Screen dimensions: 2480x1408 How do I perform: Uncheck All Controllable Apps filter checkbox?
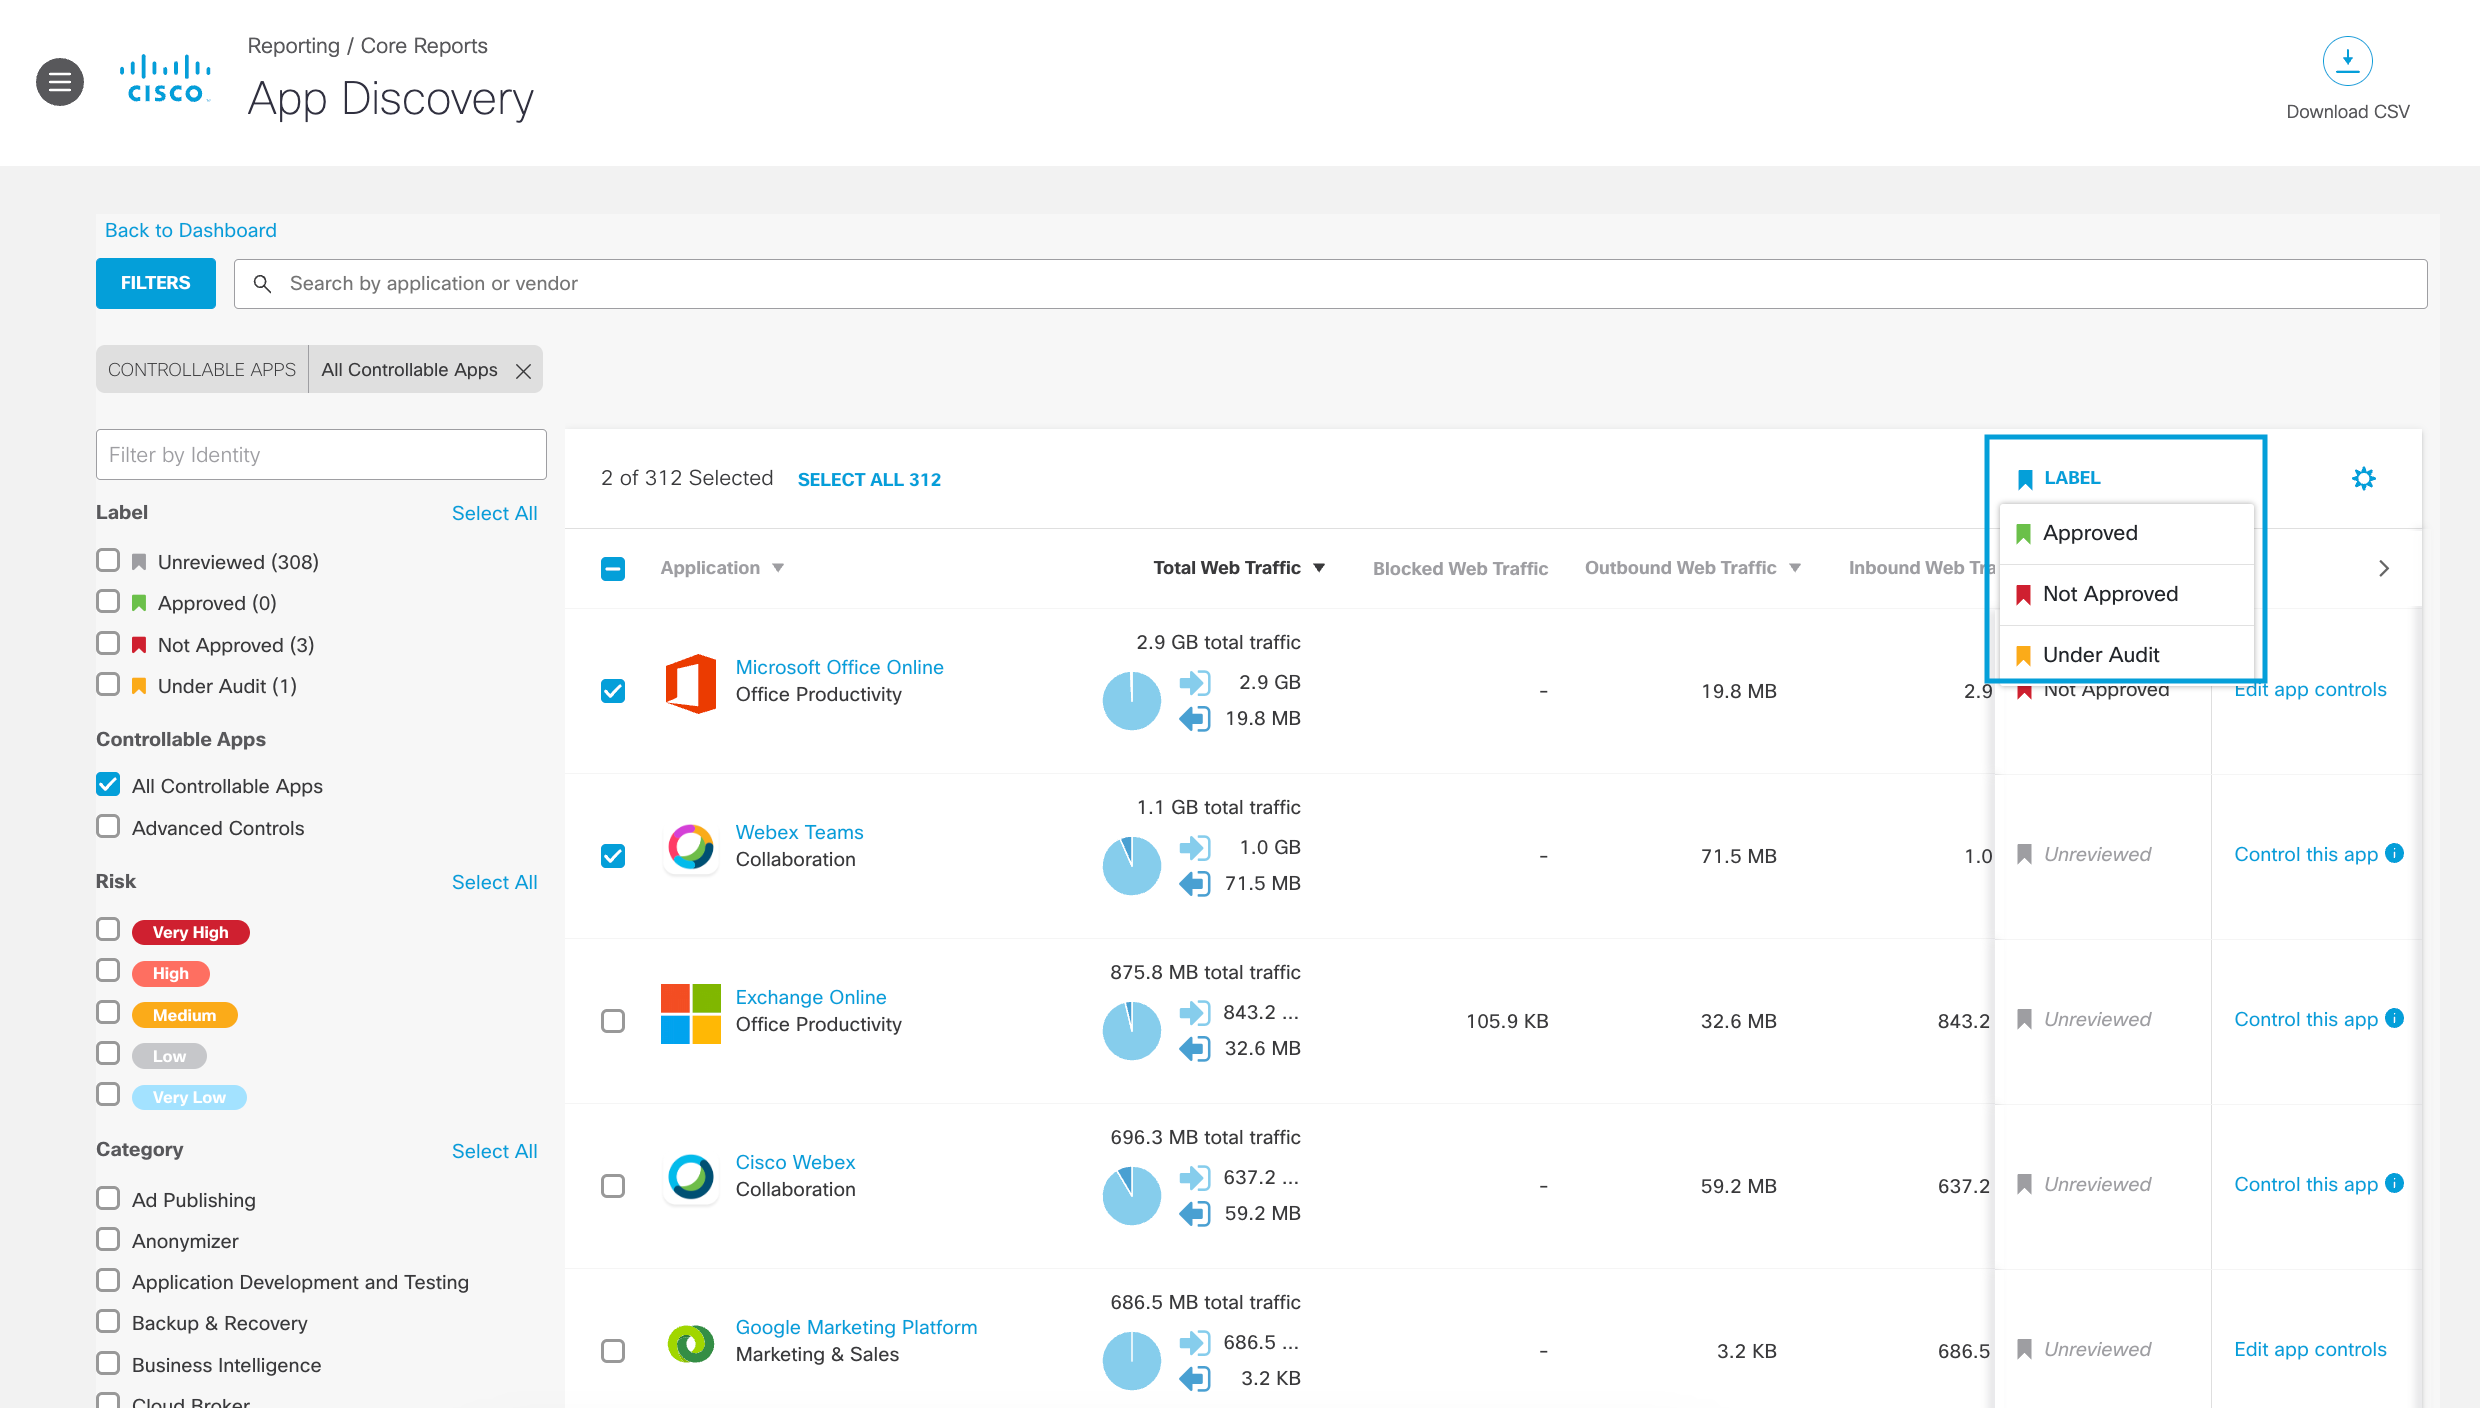[x=108, y=784]
